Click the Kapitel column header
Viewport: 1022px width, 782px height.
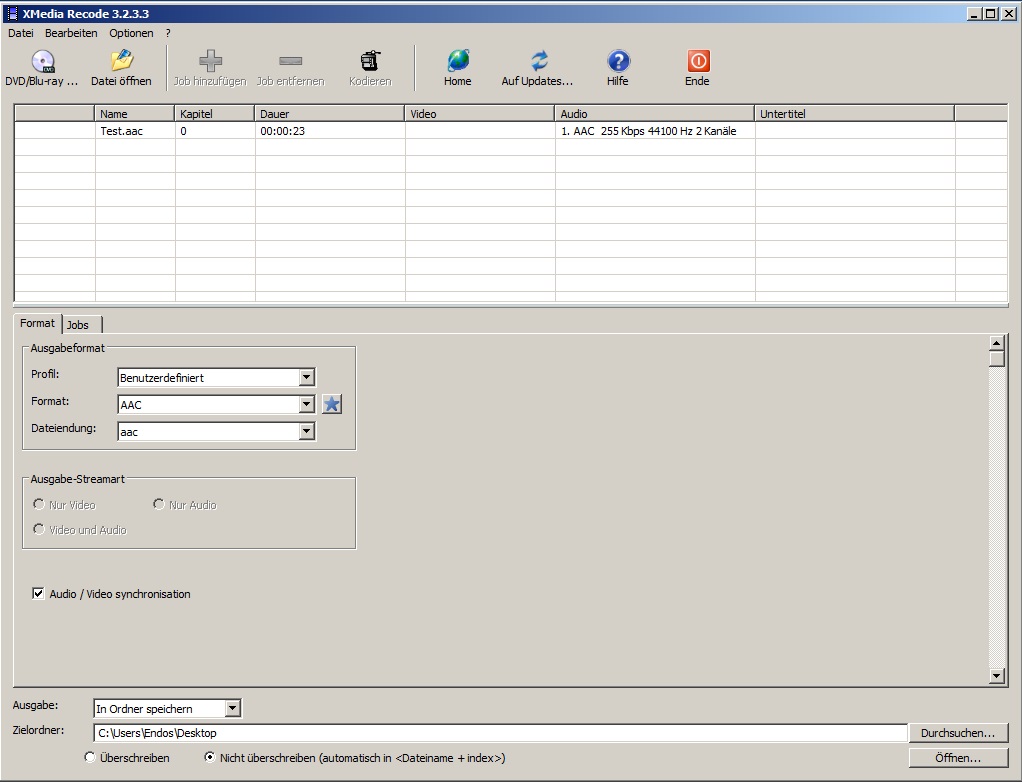214,113
